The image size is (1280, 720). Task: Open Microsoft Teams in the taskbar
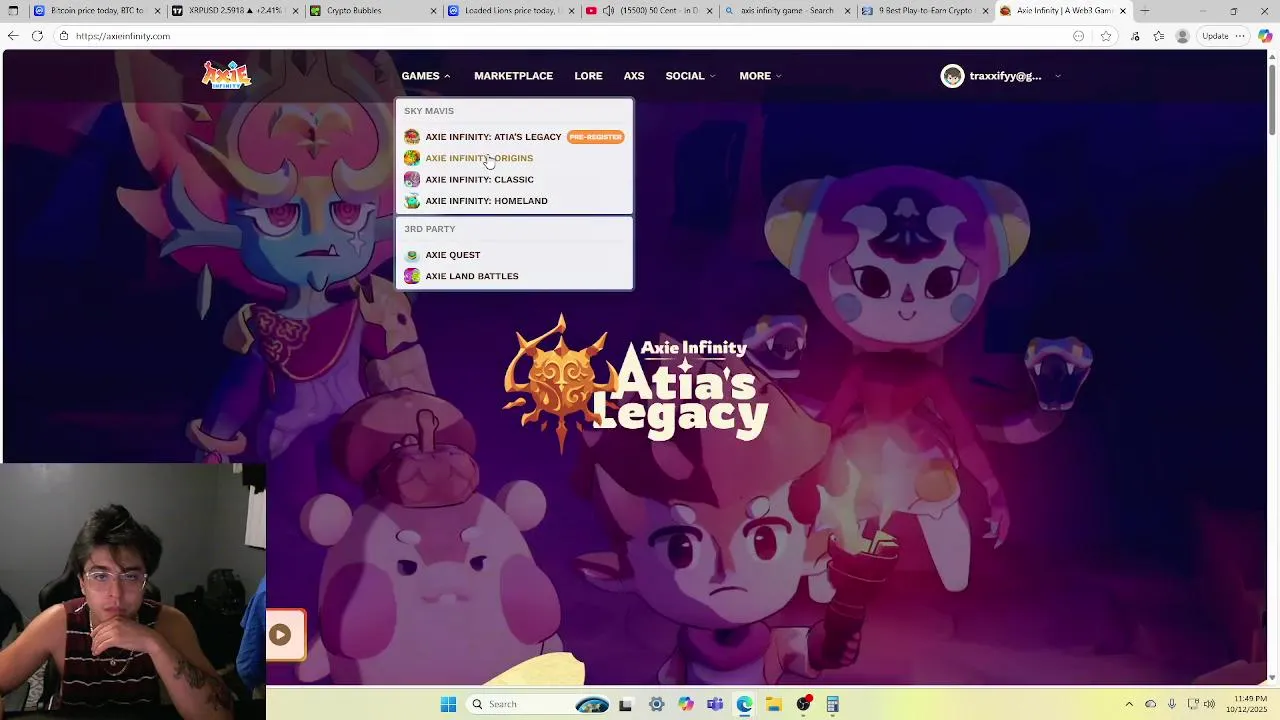(x=715, y=704)
